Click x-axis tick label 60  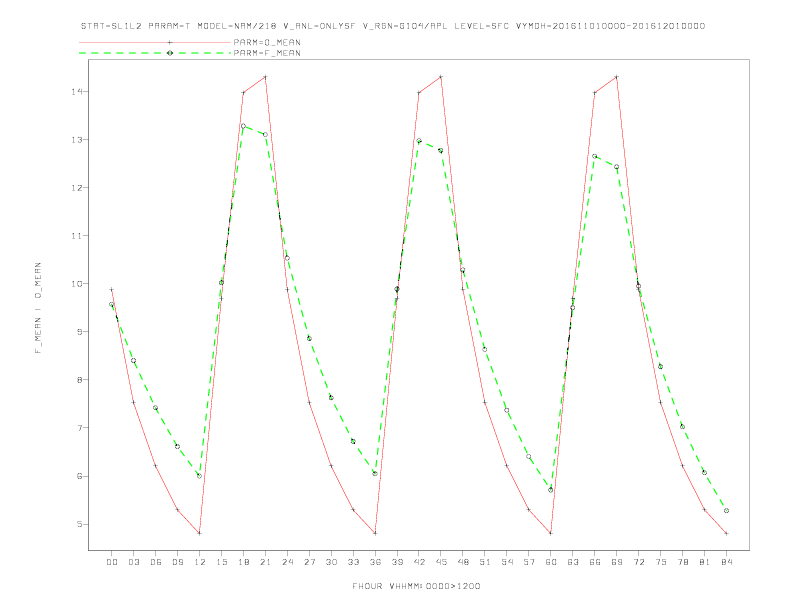551,562
